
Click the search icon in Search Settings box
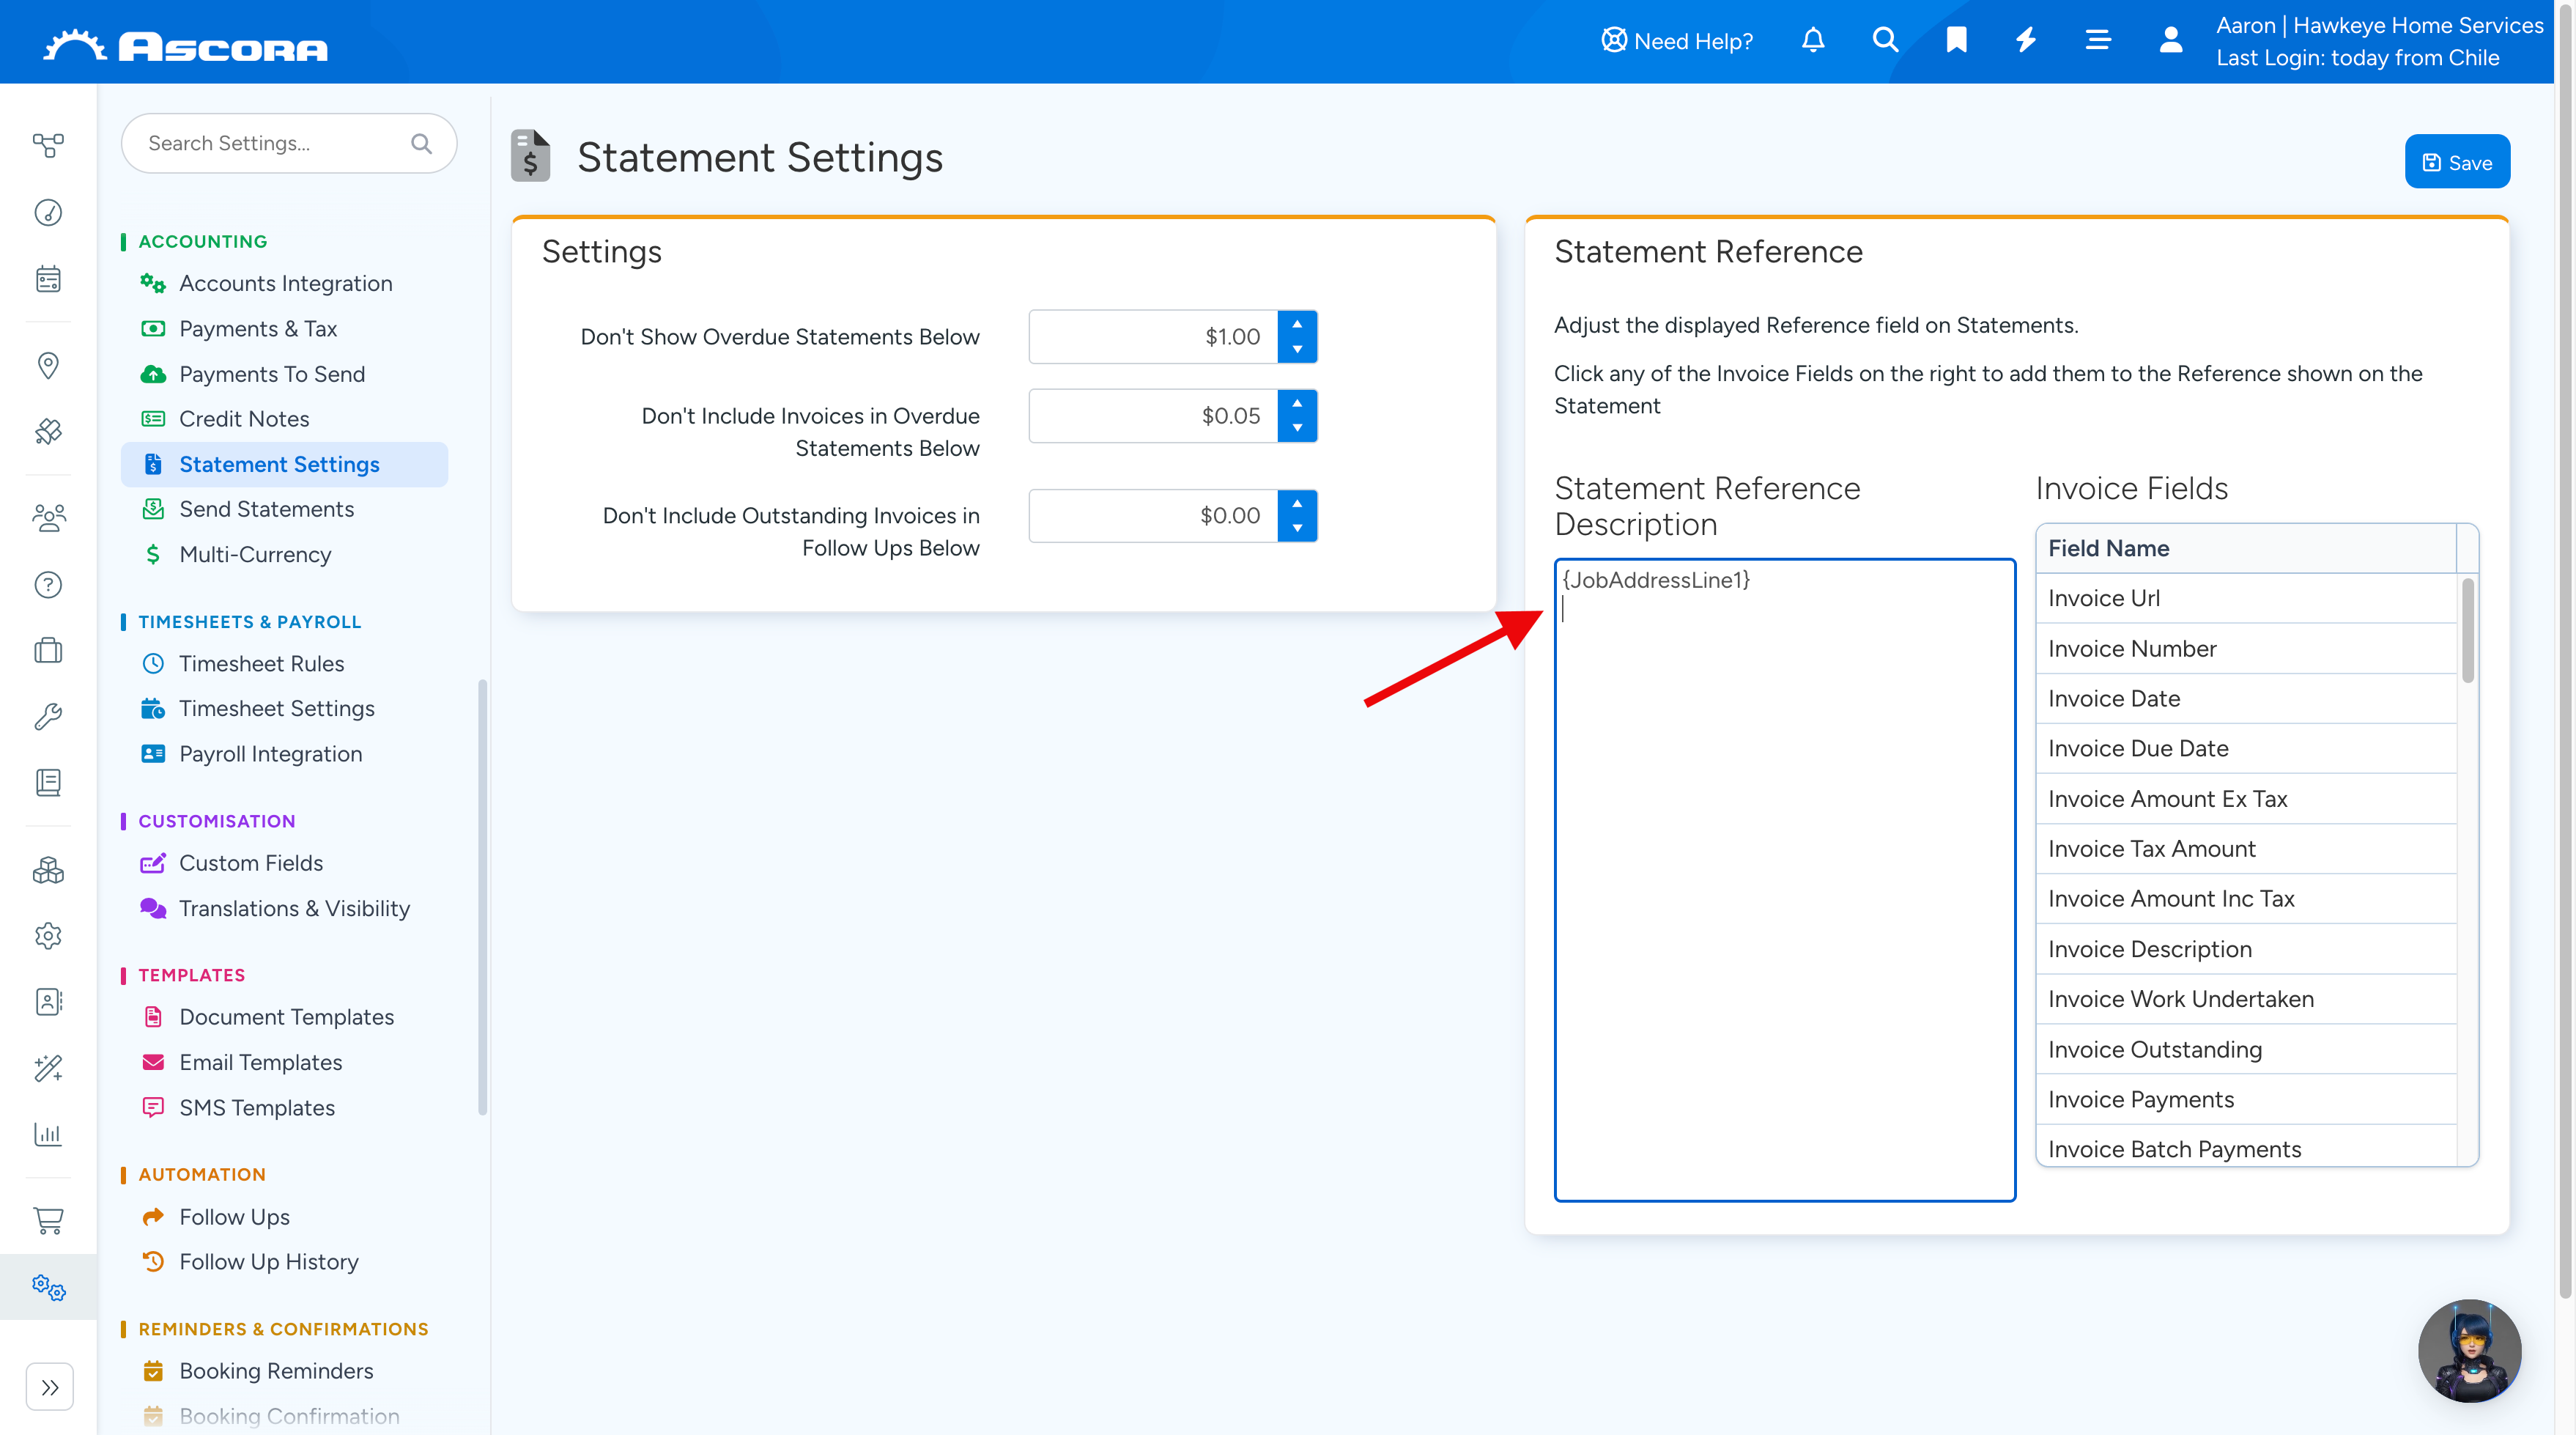pos(421,144)
